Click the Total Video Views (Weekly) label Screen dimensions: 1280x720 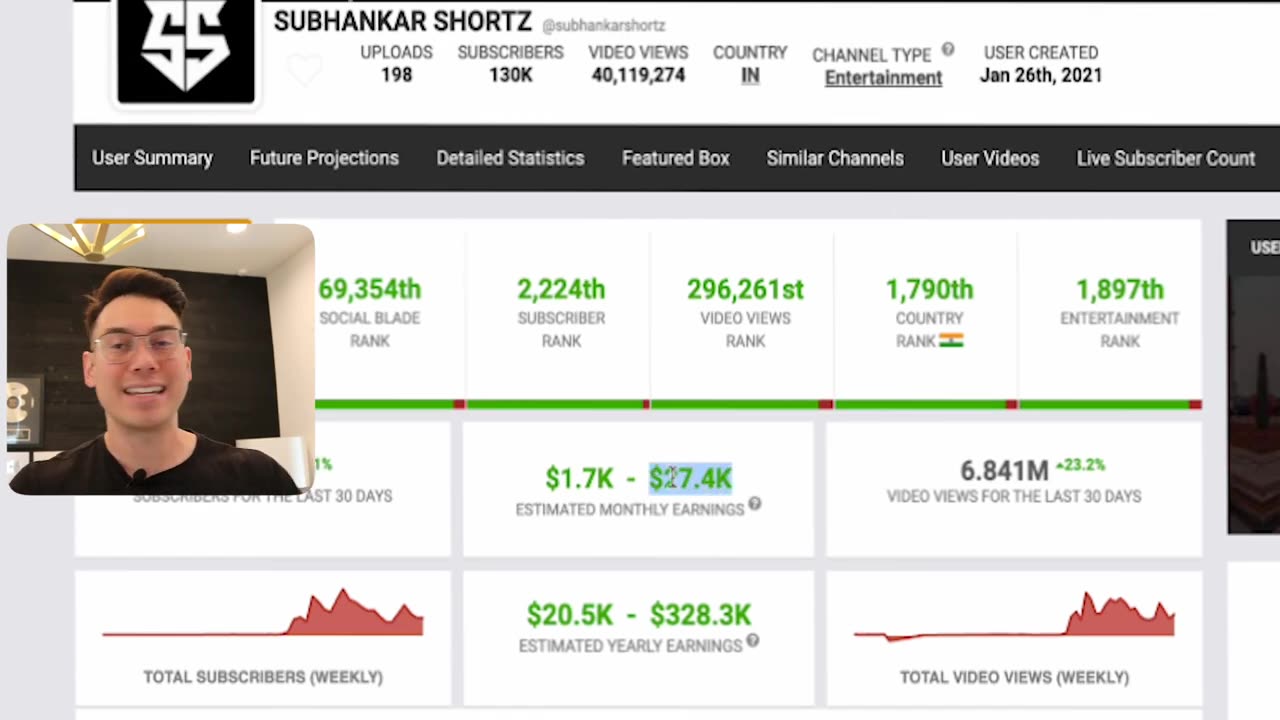(x=1014, y=677)
